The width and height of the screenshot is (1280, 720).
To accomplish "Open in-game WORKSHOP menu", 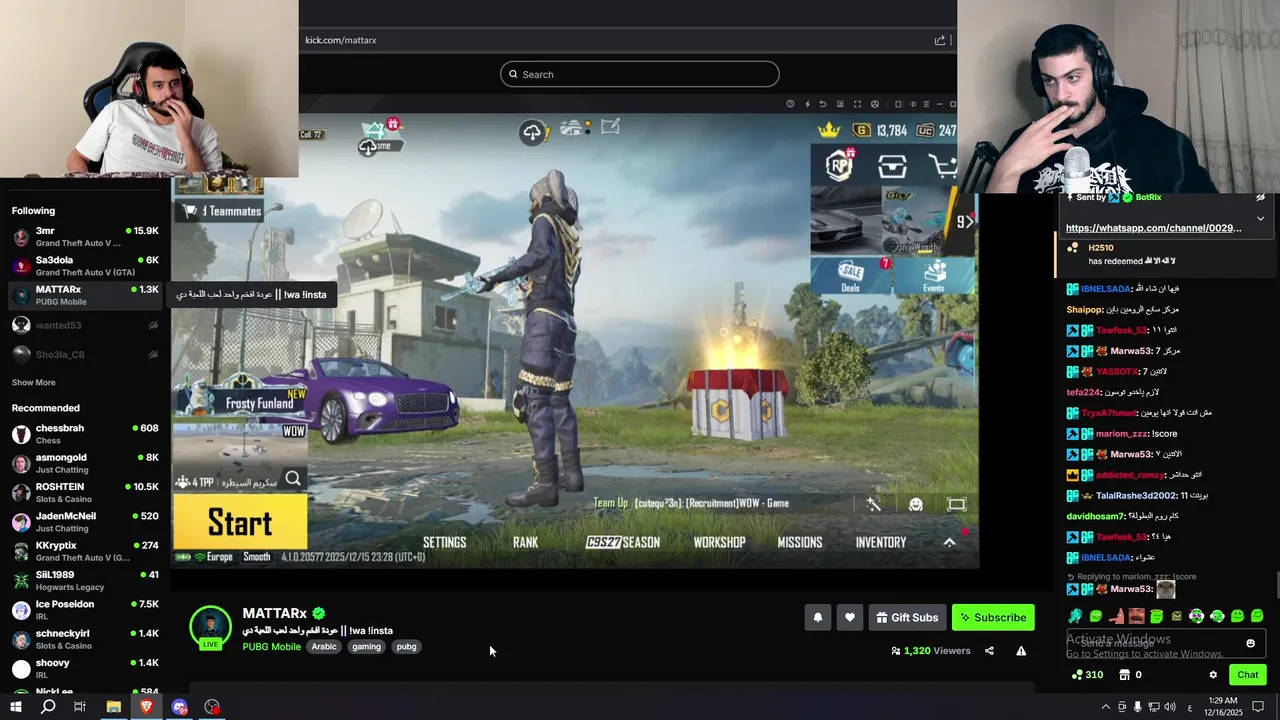I will (719, 542).
